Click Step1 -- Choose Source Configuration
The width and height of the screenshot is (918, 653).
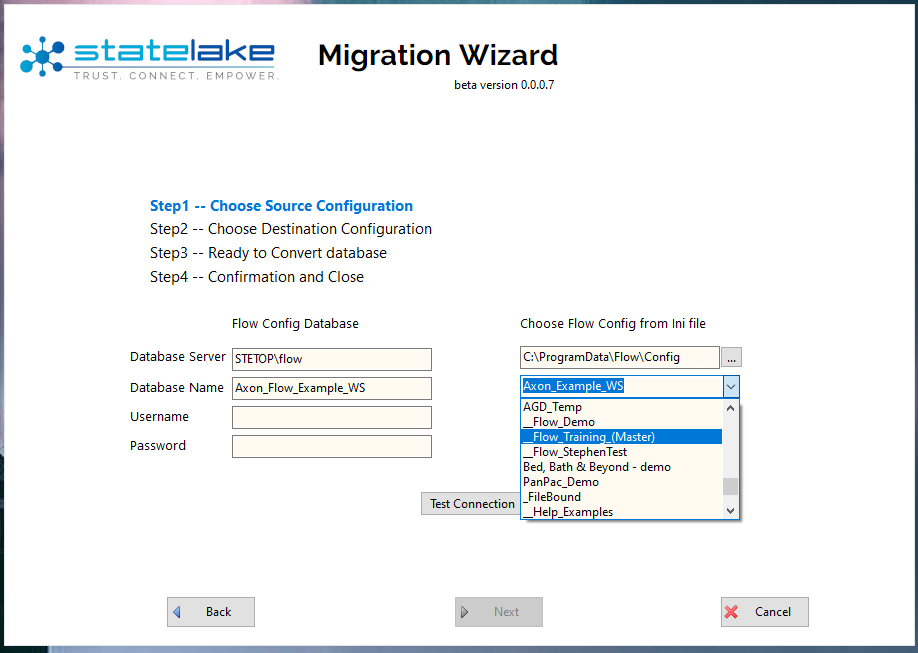(282, 206)
